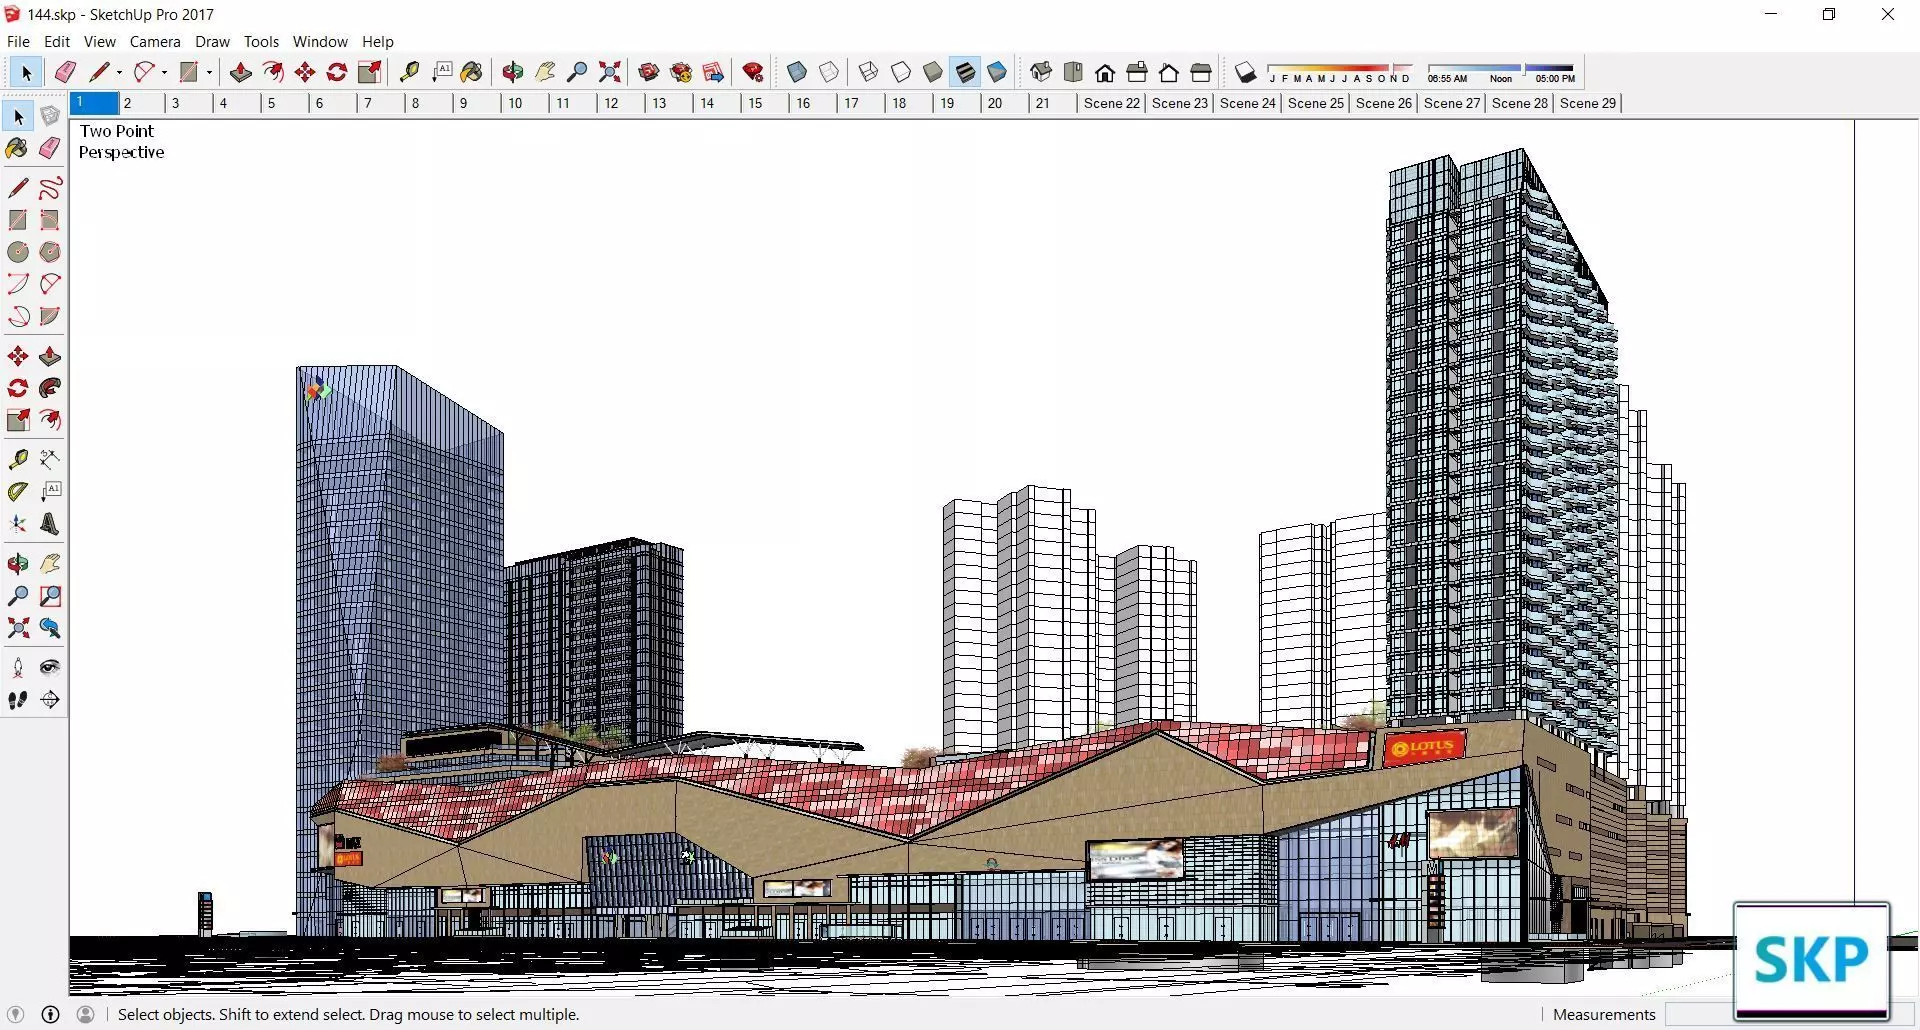
Task: Open the Extension Manager ruby icon
Action: [x=753, y=72]
